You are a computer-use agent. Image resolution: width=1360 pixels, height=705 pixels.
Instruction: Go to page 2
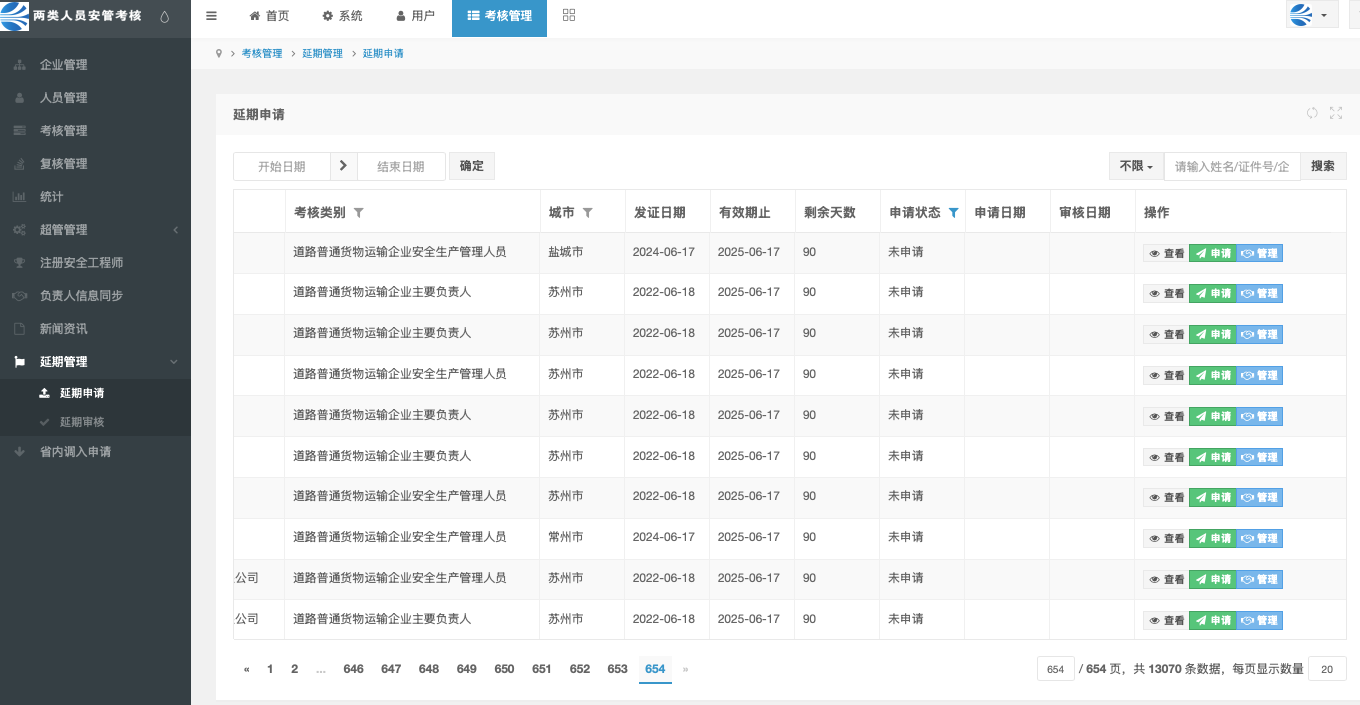pyautogui.click(x=294, y=669)
